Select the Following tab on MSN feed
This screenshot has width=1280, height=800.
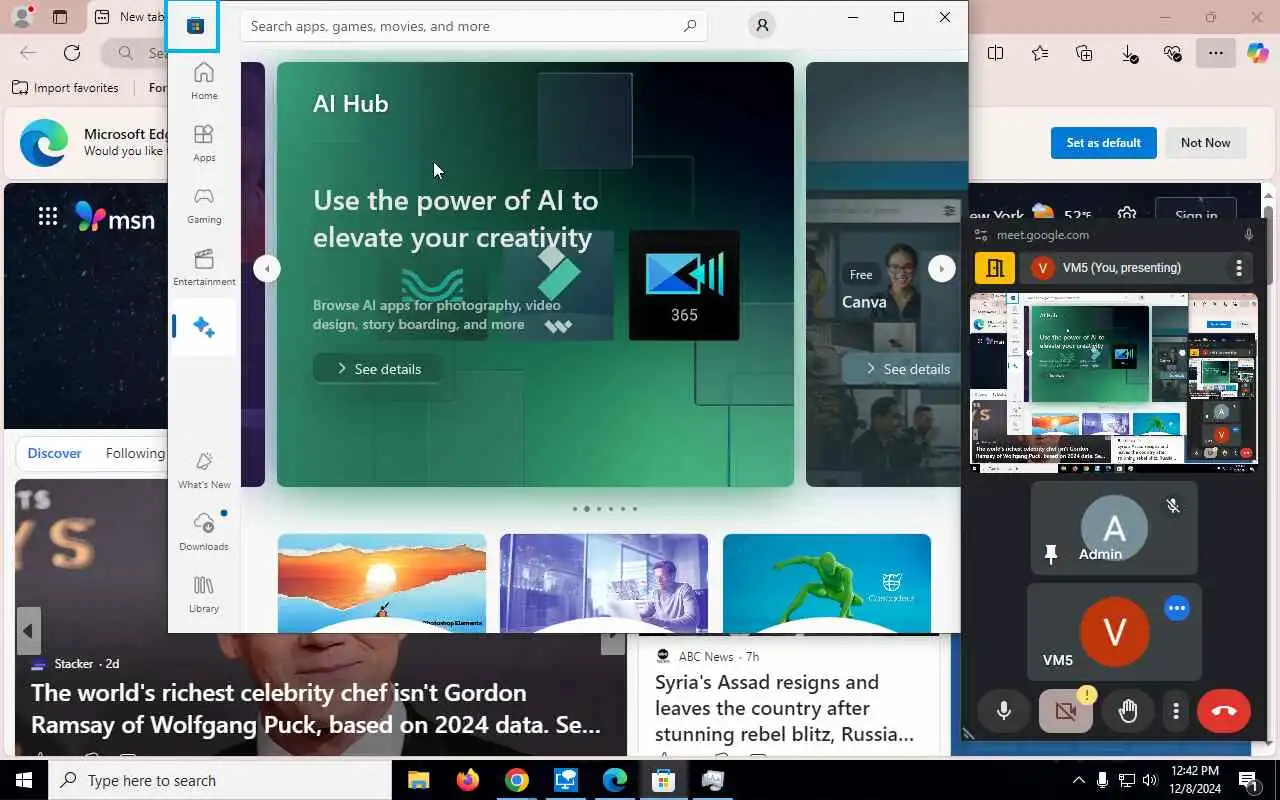[135, 453]
